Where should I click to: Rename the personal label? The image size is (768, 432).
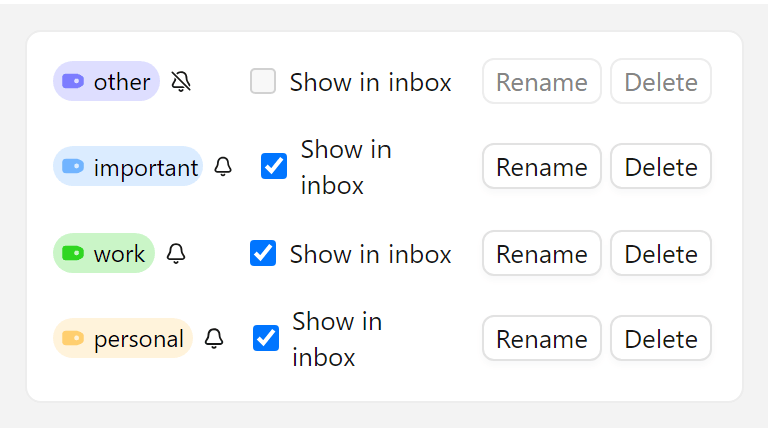coord(542,339)
